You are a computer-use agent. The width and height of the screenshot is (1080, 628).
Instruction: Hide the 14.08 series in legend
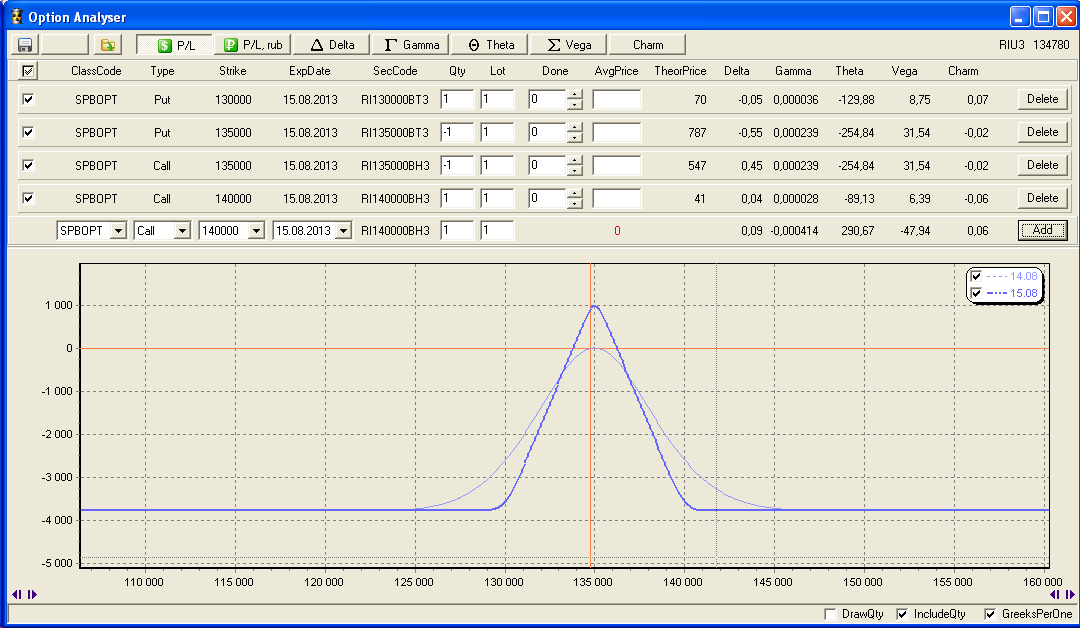(976, 276)
